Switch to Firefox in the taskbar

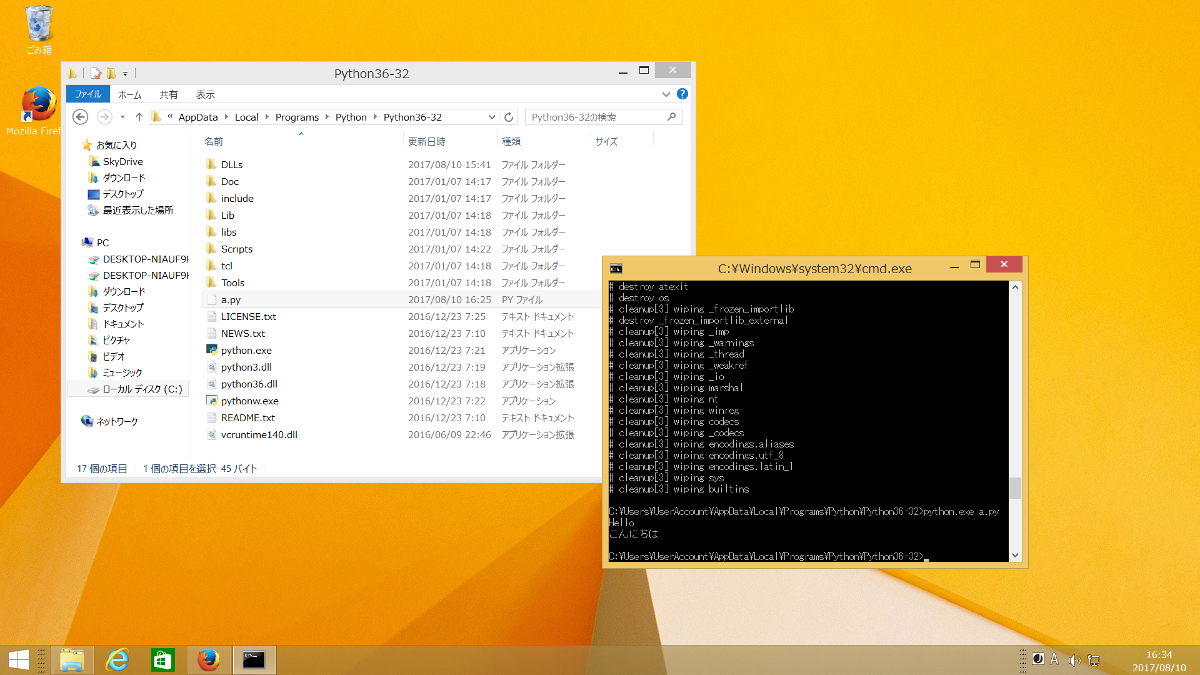[208, 659]
